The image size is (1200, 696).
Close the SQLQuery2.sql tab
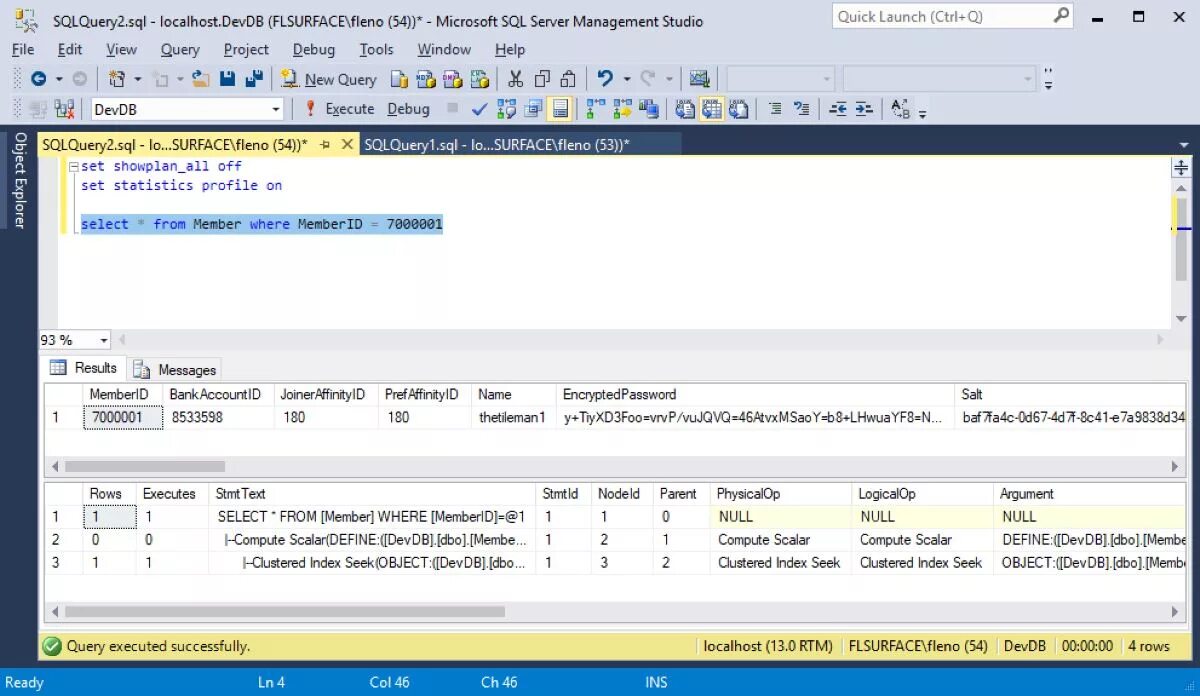(x=347, y=144)
